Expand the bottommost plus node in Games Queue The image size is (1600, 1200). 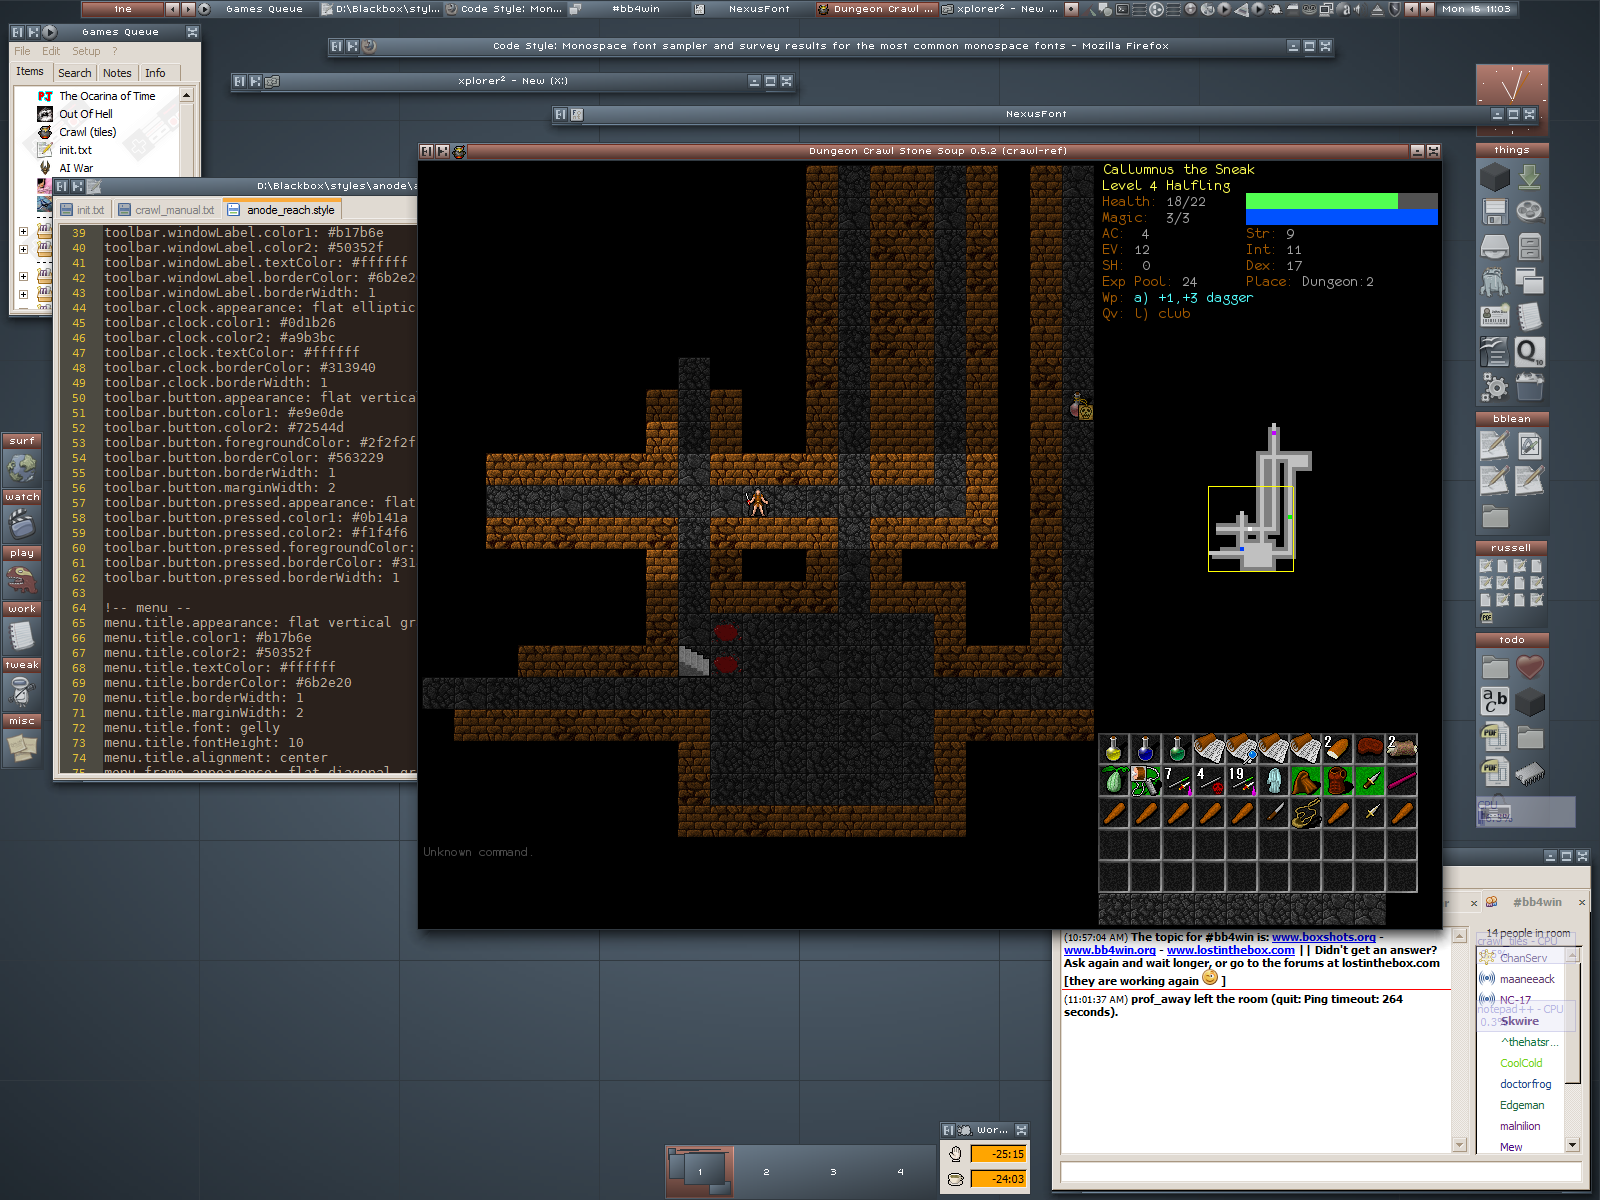pos(23,294)
